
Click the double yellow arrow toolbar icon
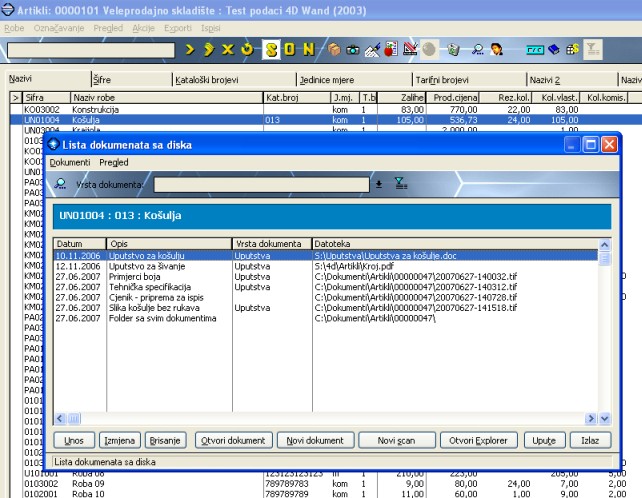(209, 50)
